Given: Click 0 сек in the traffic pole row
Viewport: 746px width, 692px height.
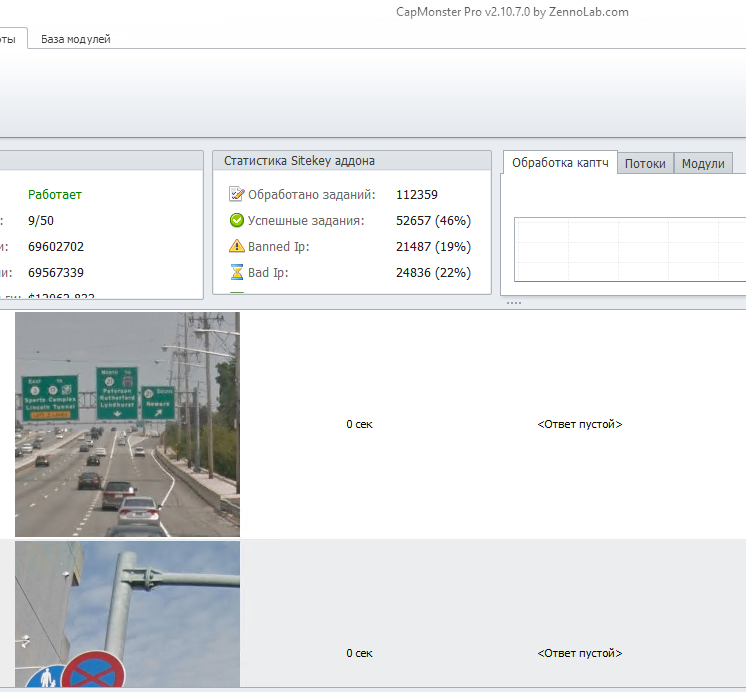Looking at the screenshot, I should point(359,653).
